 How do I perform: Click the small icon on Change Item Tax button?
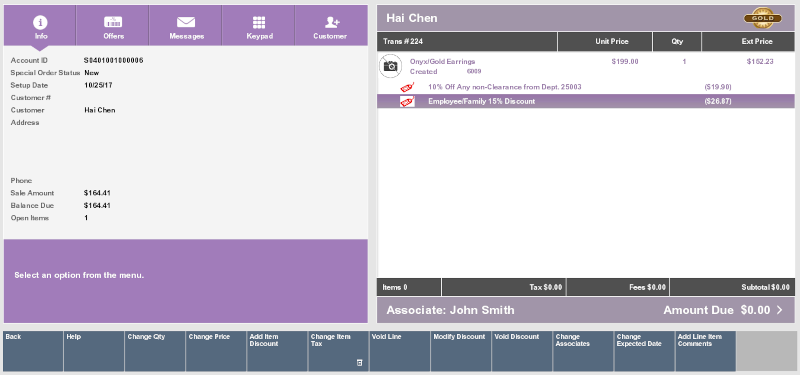[359, 363]
